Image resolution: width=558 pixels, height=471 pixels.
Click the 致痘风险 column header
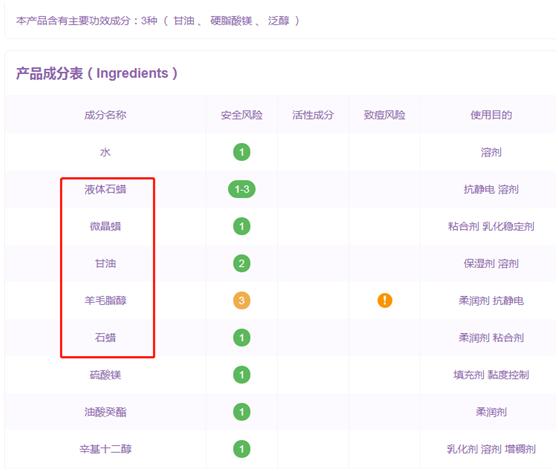(x=384, y=115)
